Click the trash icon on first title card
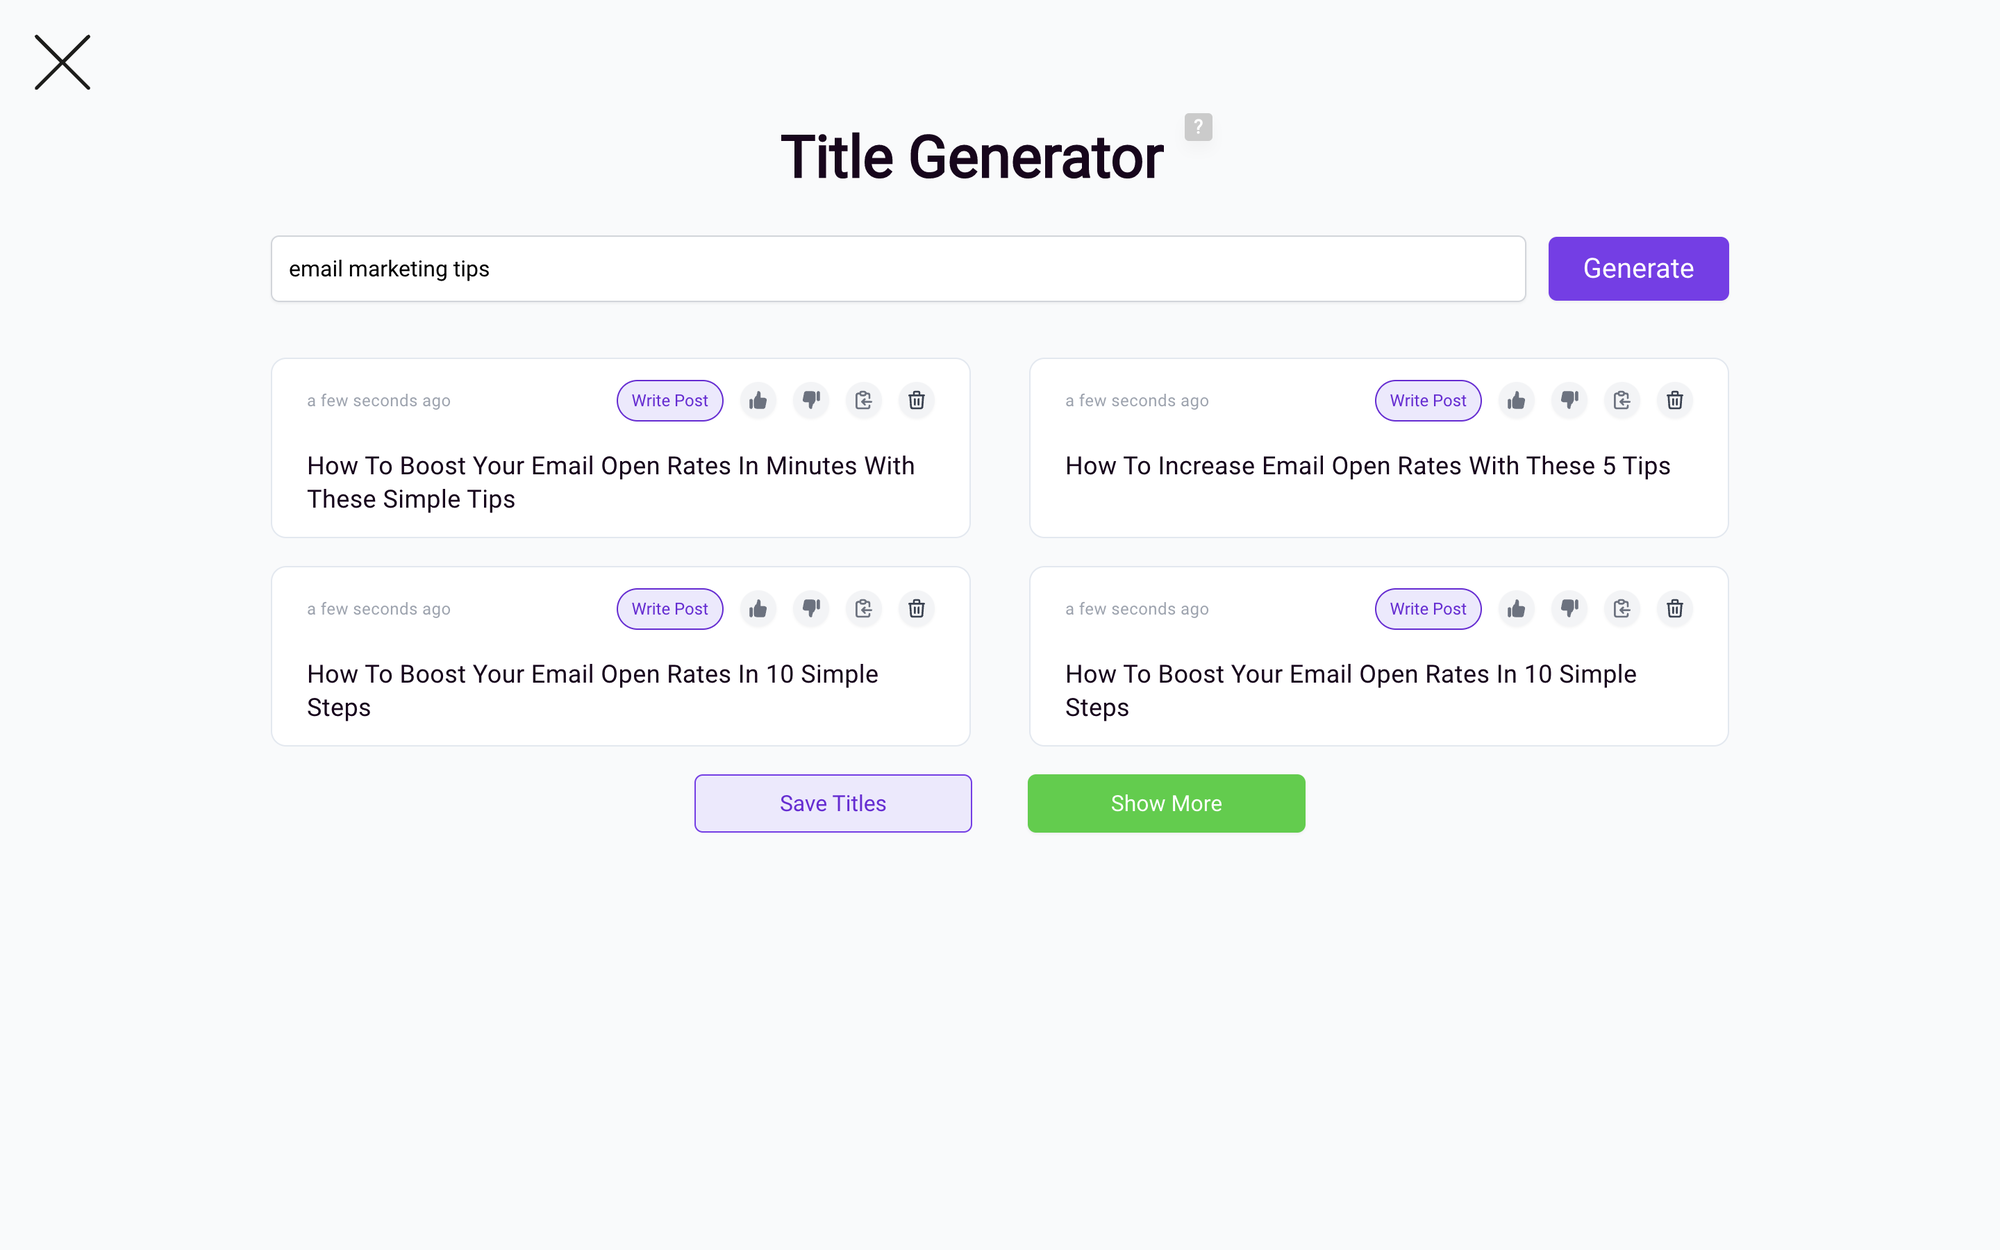The image size is (2000, 1250). pos(917,400)
